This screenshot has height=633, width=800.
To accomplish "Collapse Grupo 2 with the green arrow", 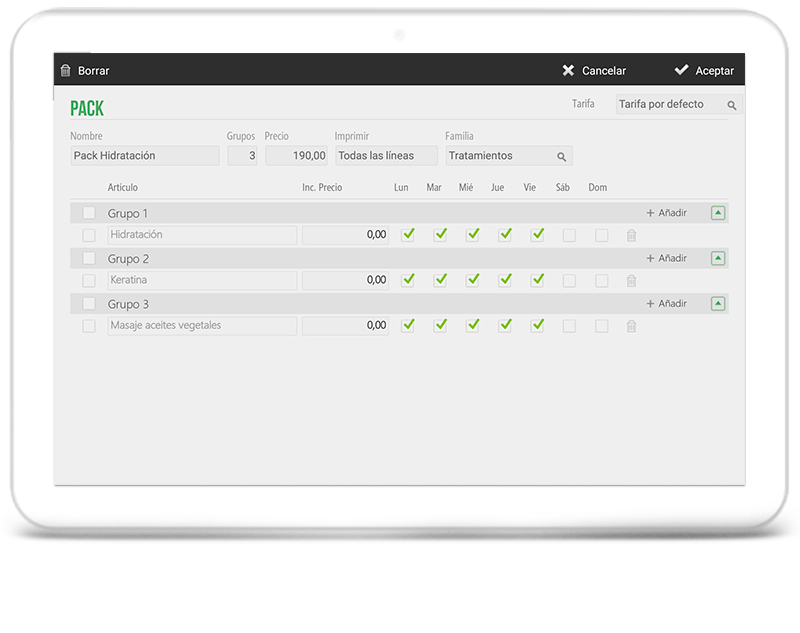I will (x=718, y=258).
